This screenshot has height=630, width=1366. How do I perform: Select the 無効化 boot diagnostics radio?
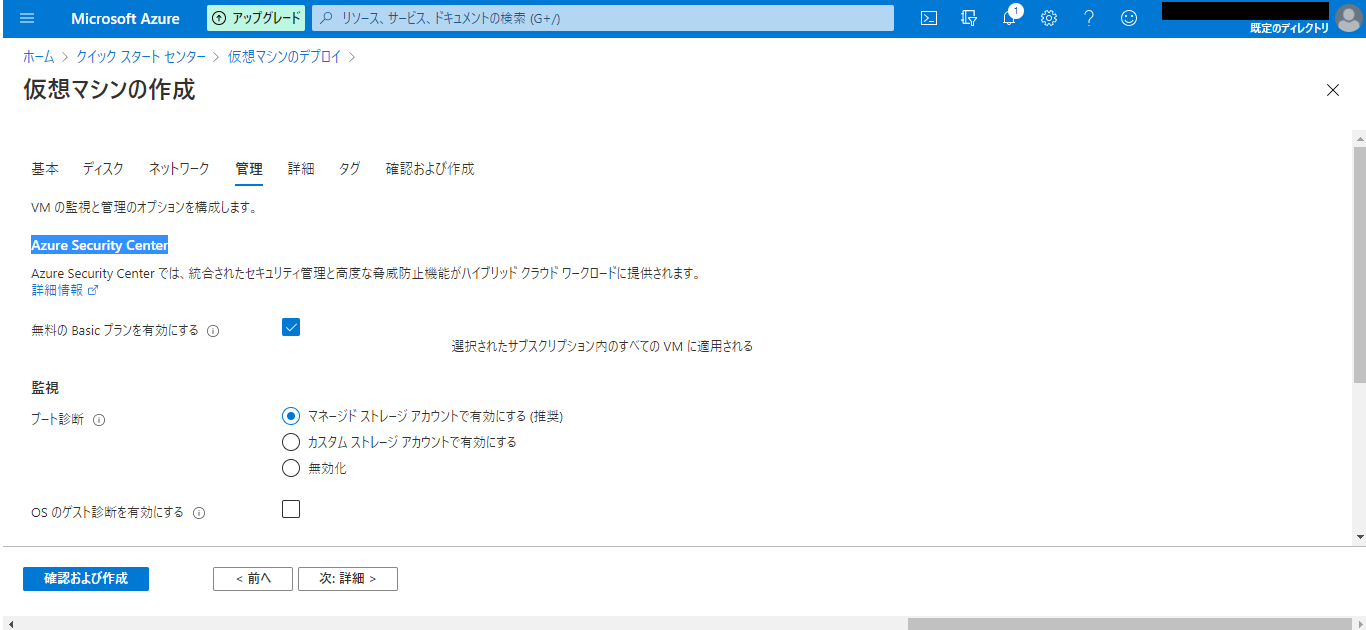click(291, 468)
